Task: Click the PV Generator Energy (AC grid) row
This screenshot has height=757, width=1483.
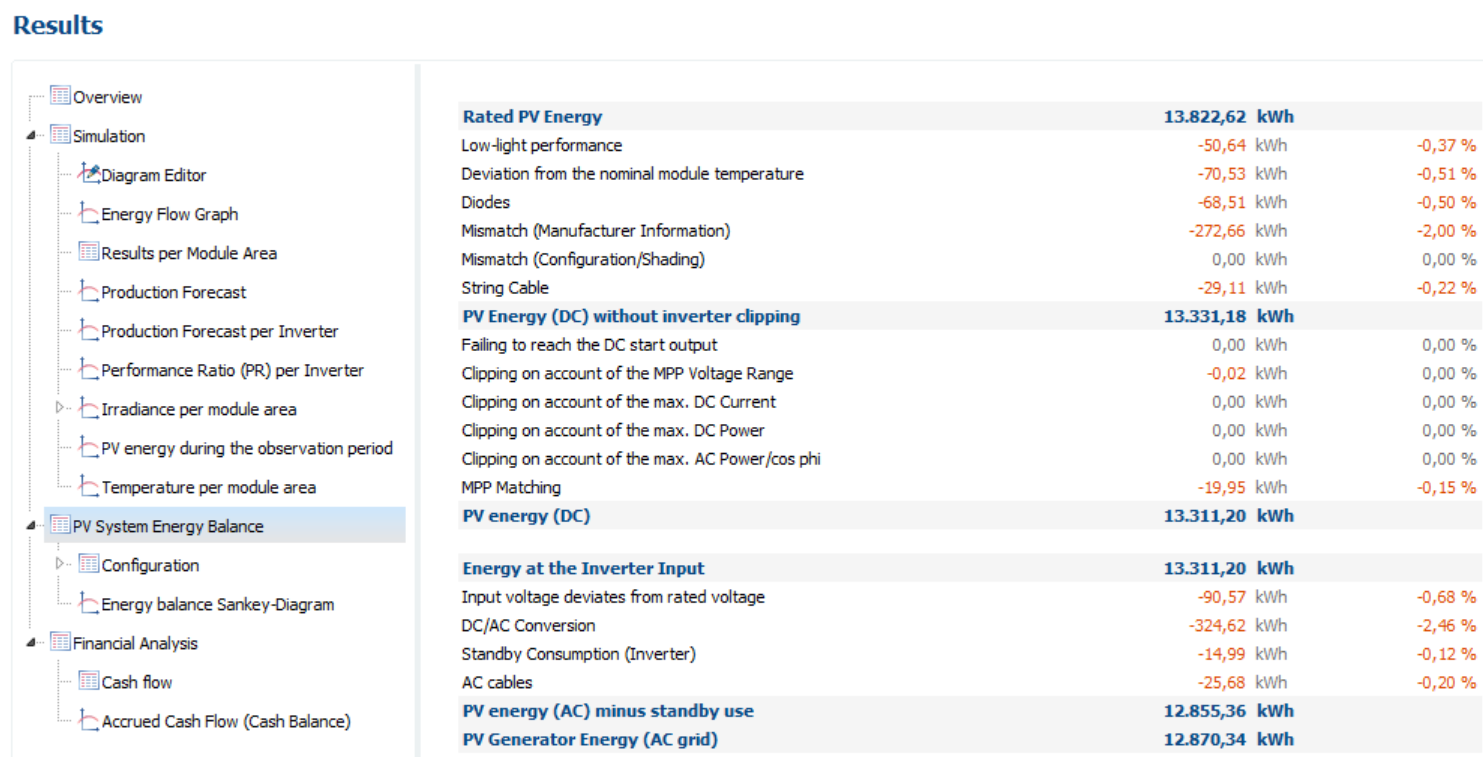Action: (590, 740)
